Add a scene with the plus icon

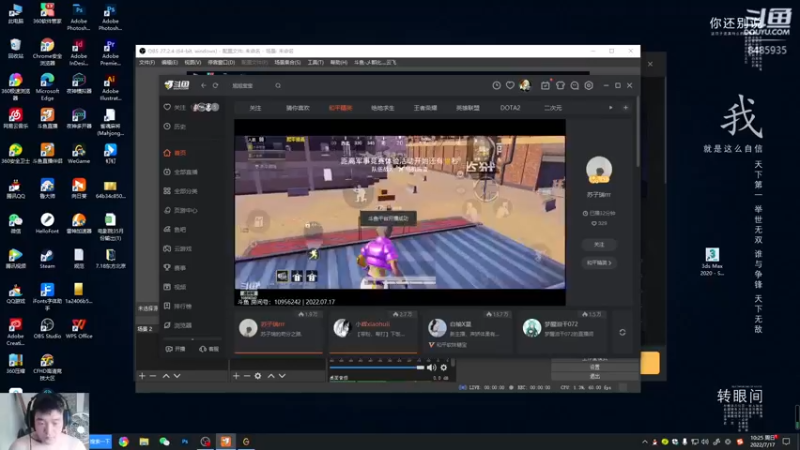(142, 376)
